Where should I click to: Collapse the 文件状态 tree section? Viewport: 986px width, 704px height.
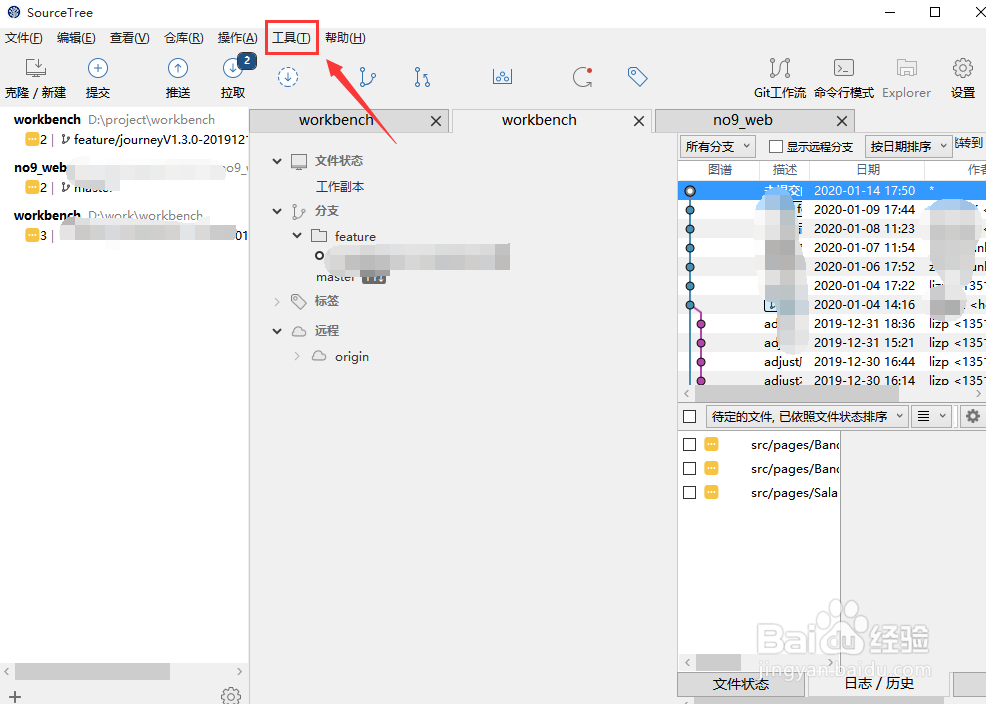click(277, 161)
